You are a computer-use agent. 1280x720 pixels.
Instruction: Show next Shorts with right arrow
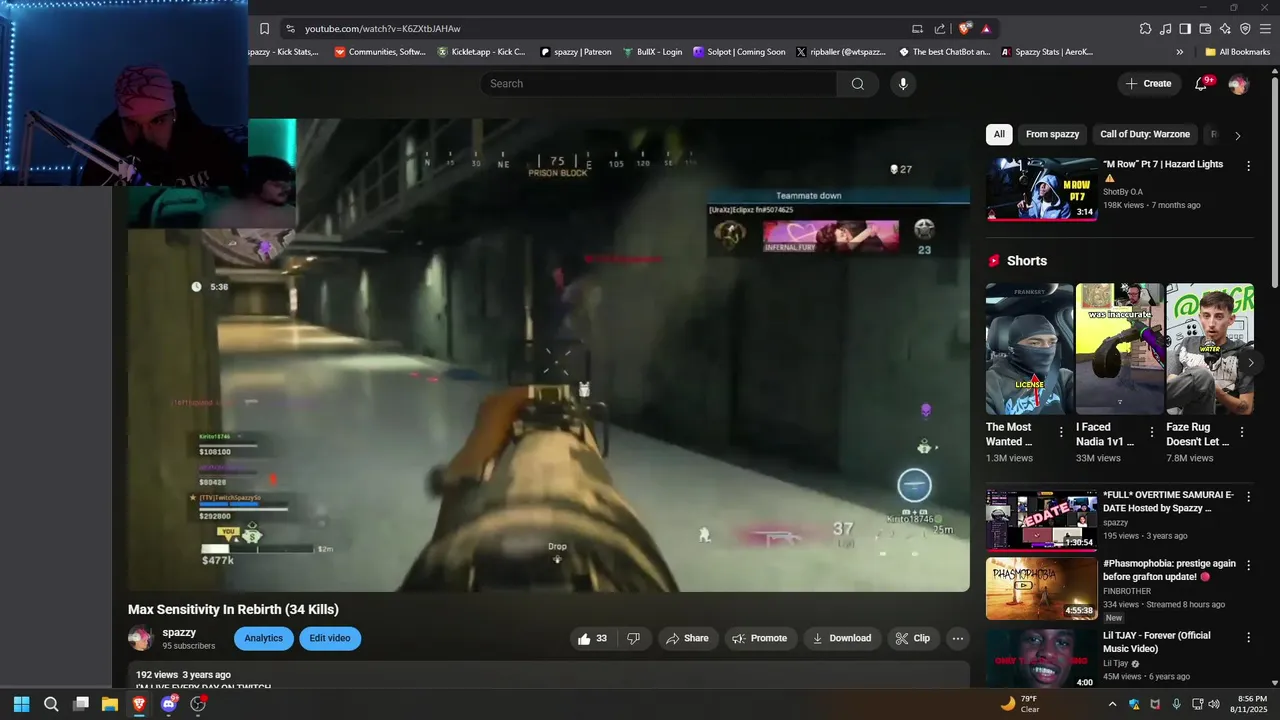[1250, 363]
